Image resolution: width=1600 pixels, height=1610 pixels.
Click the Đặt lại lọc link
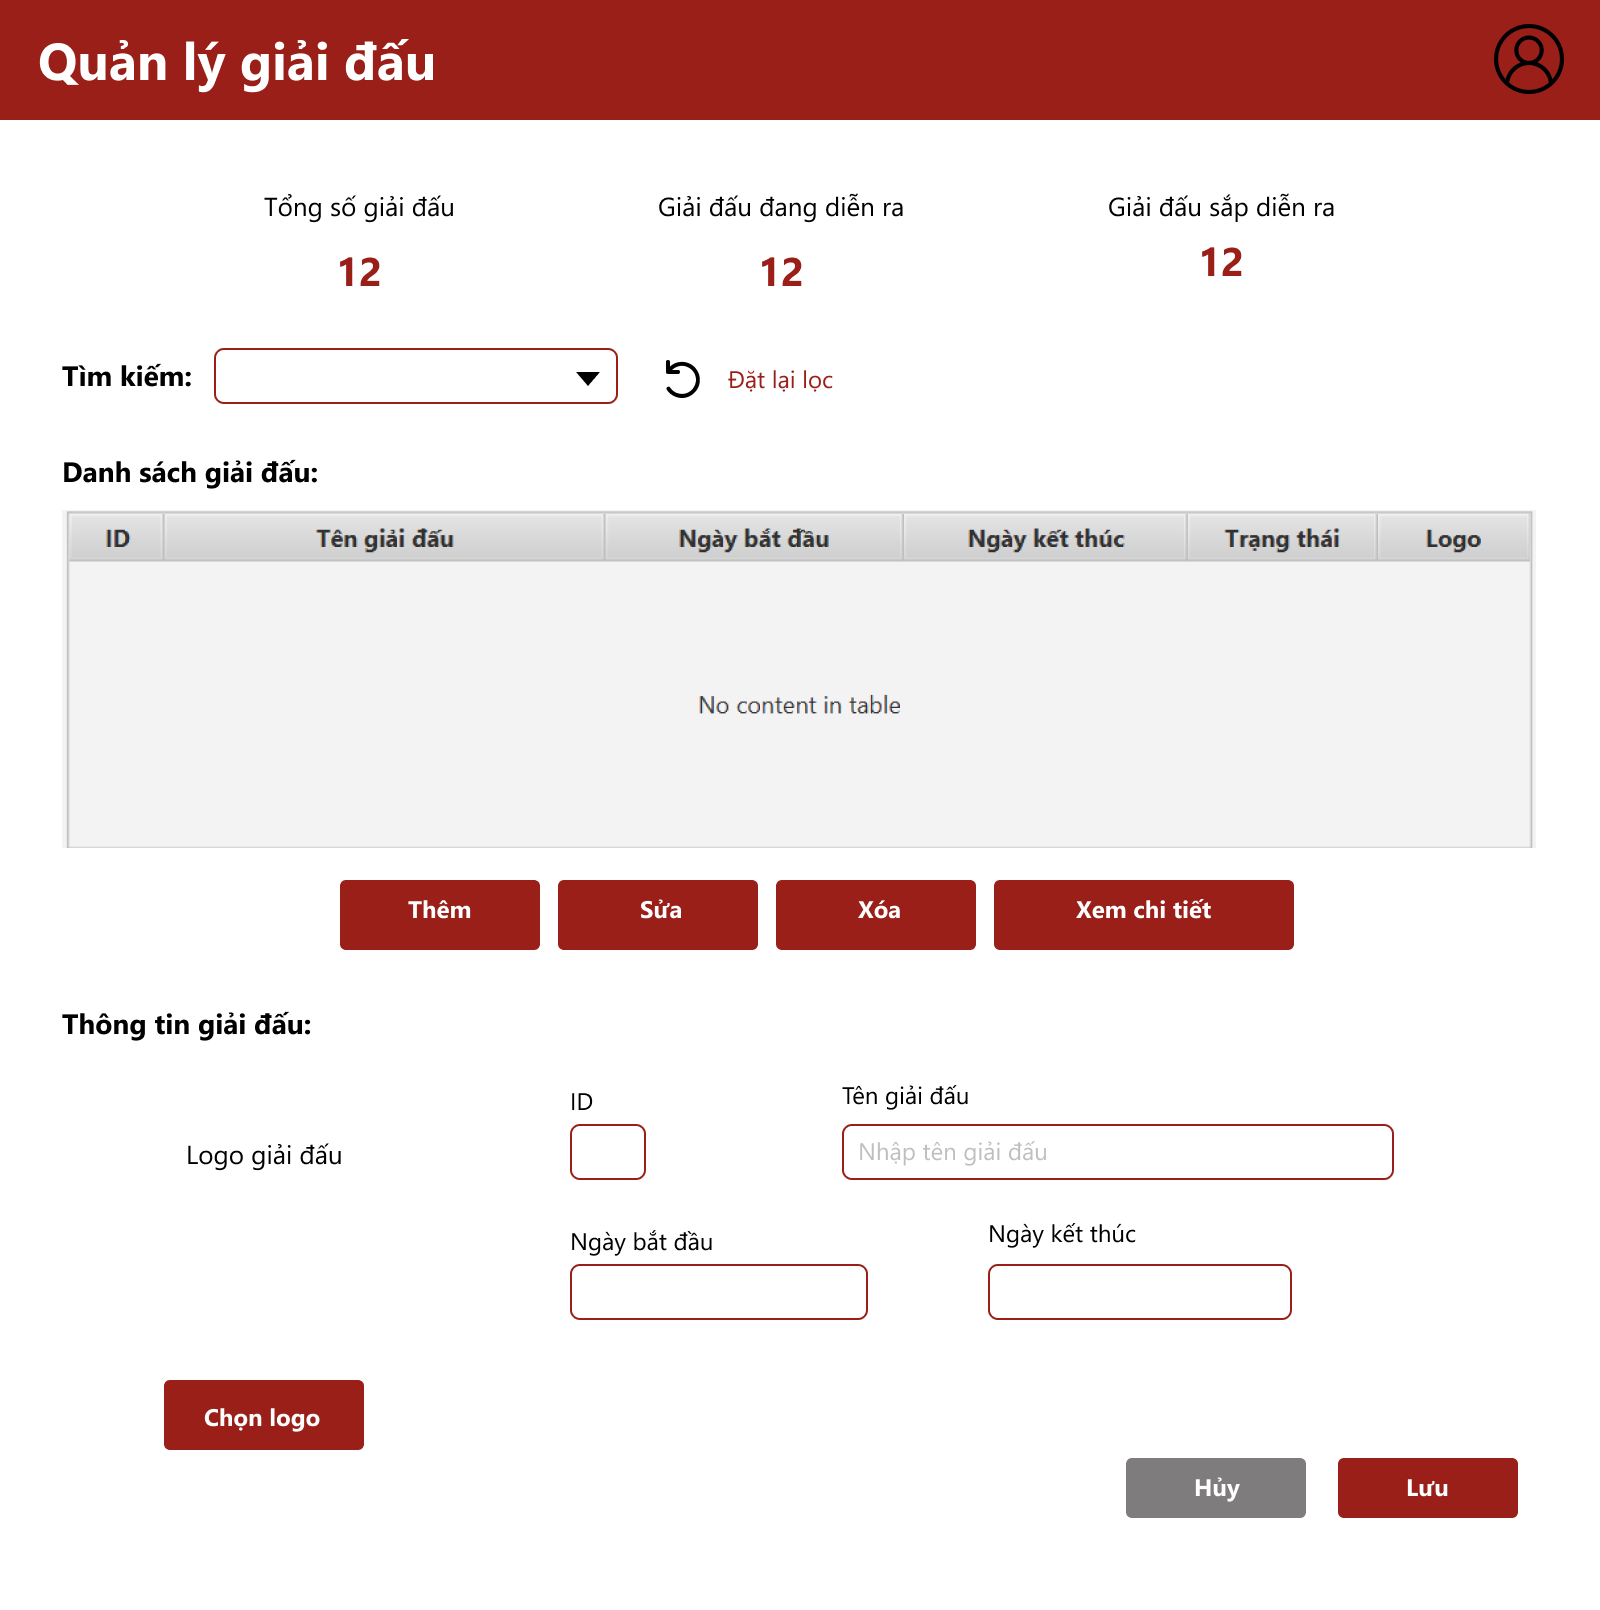(780, 380)
